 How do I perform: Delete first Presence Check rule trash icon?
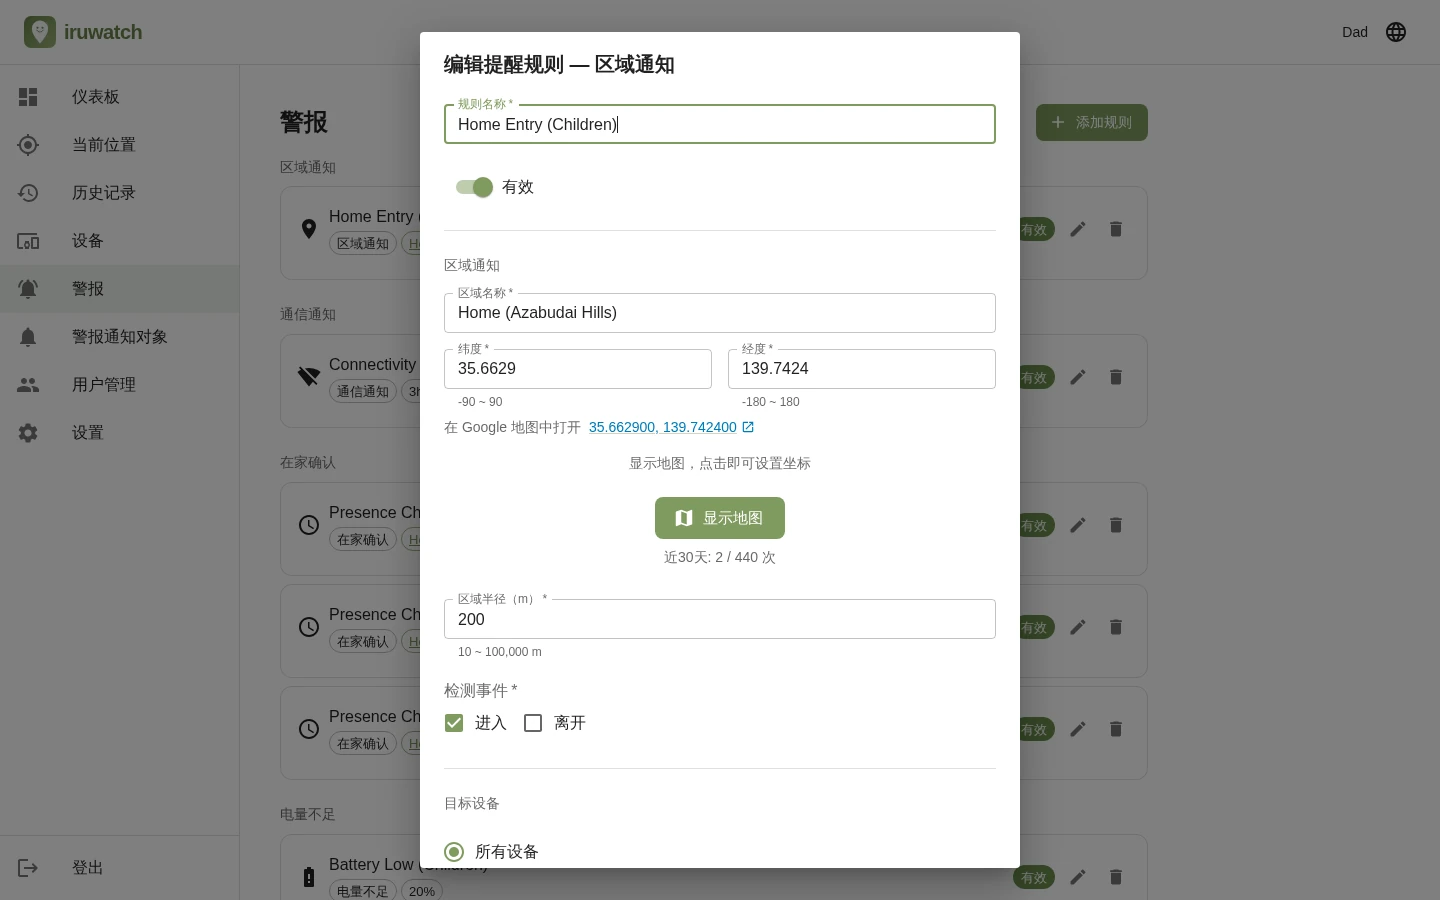tap(1116, 525)
